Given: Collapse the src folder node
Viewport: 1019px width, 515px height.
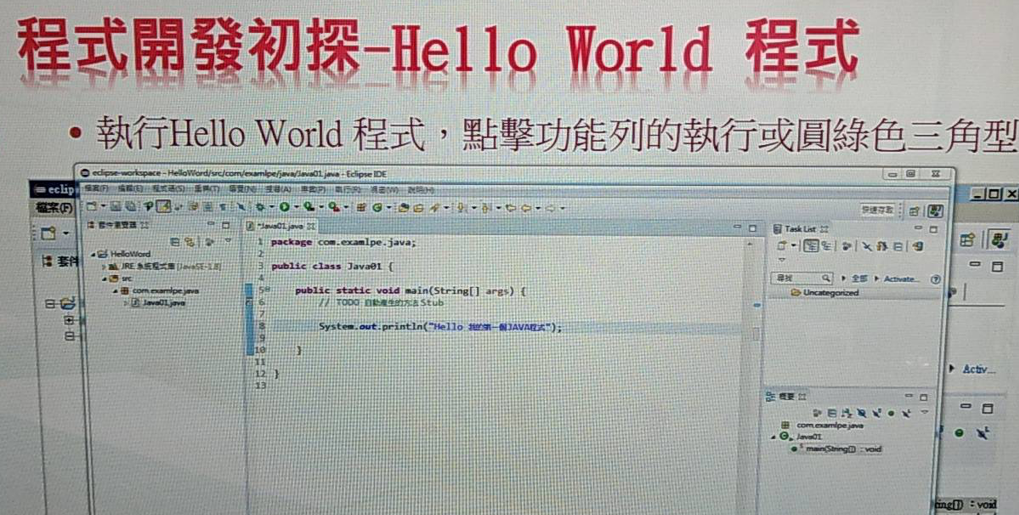Looking at the screenshot, I should 104,279.
